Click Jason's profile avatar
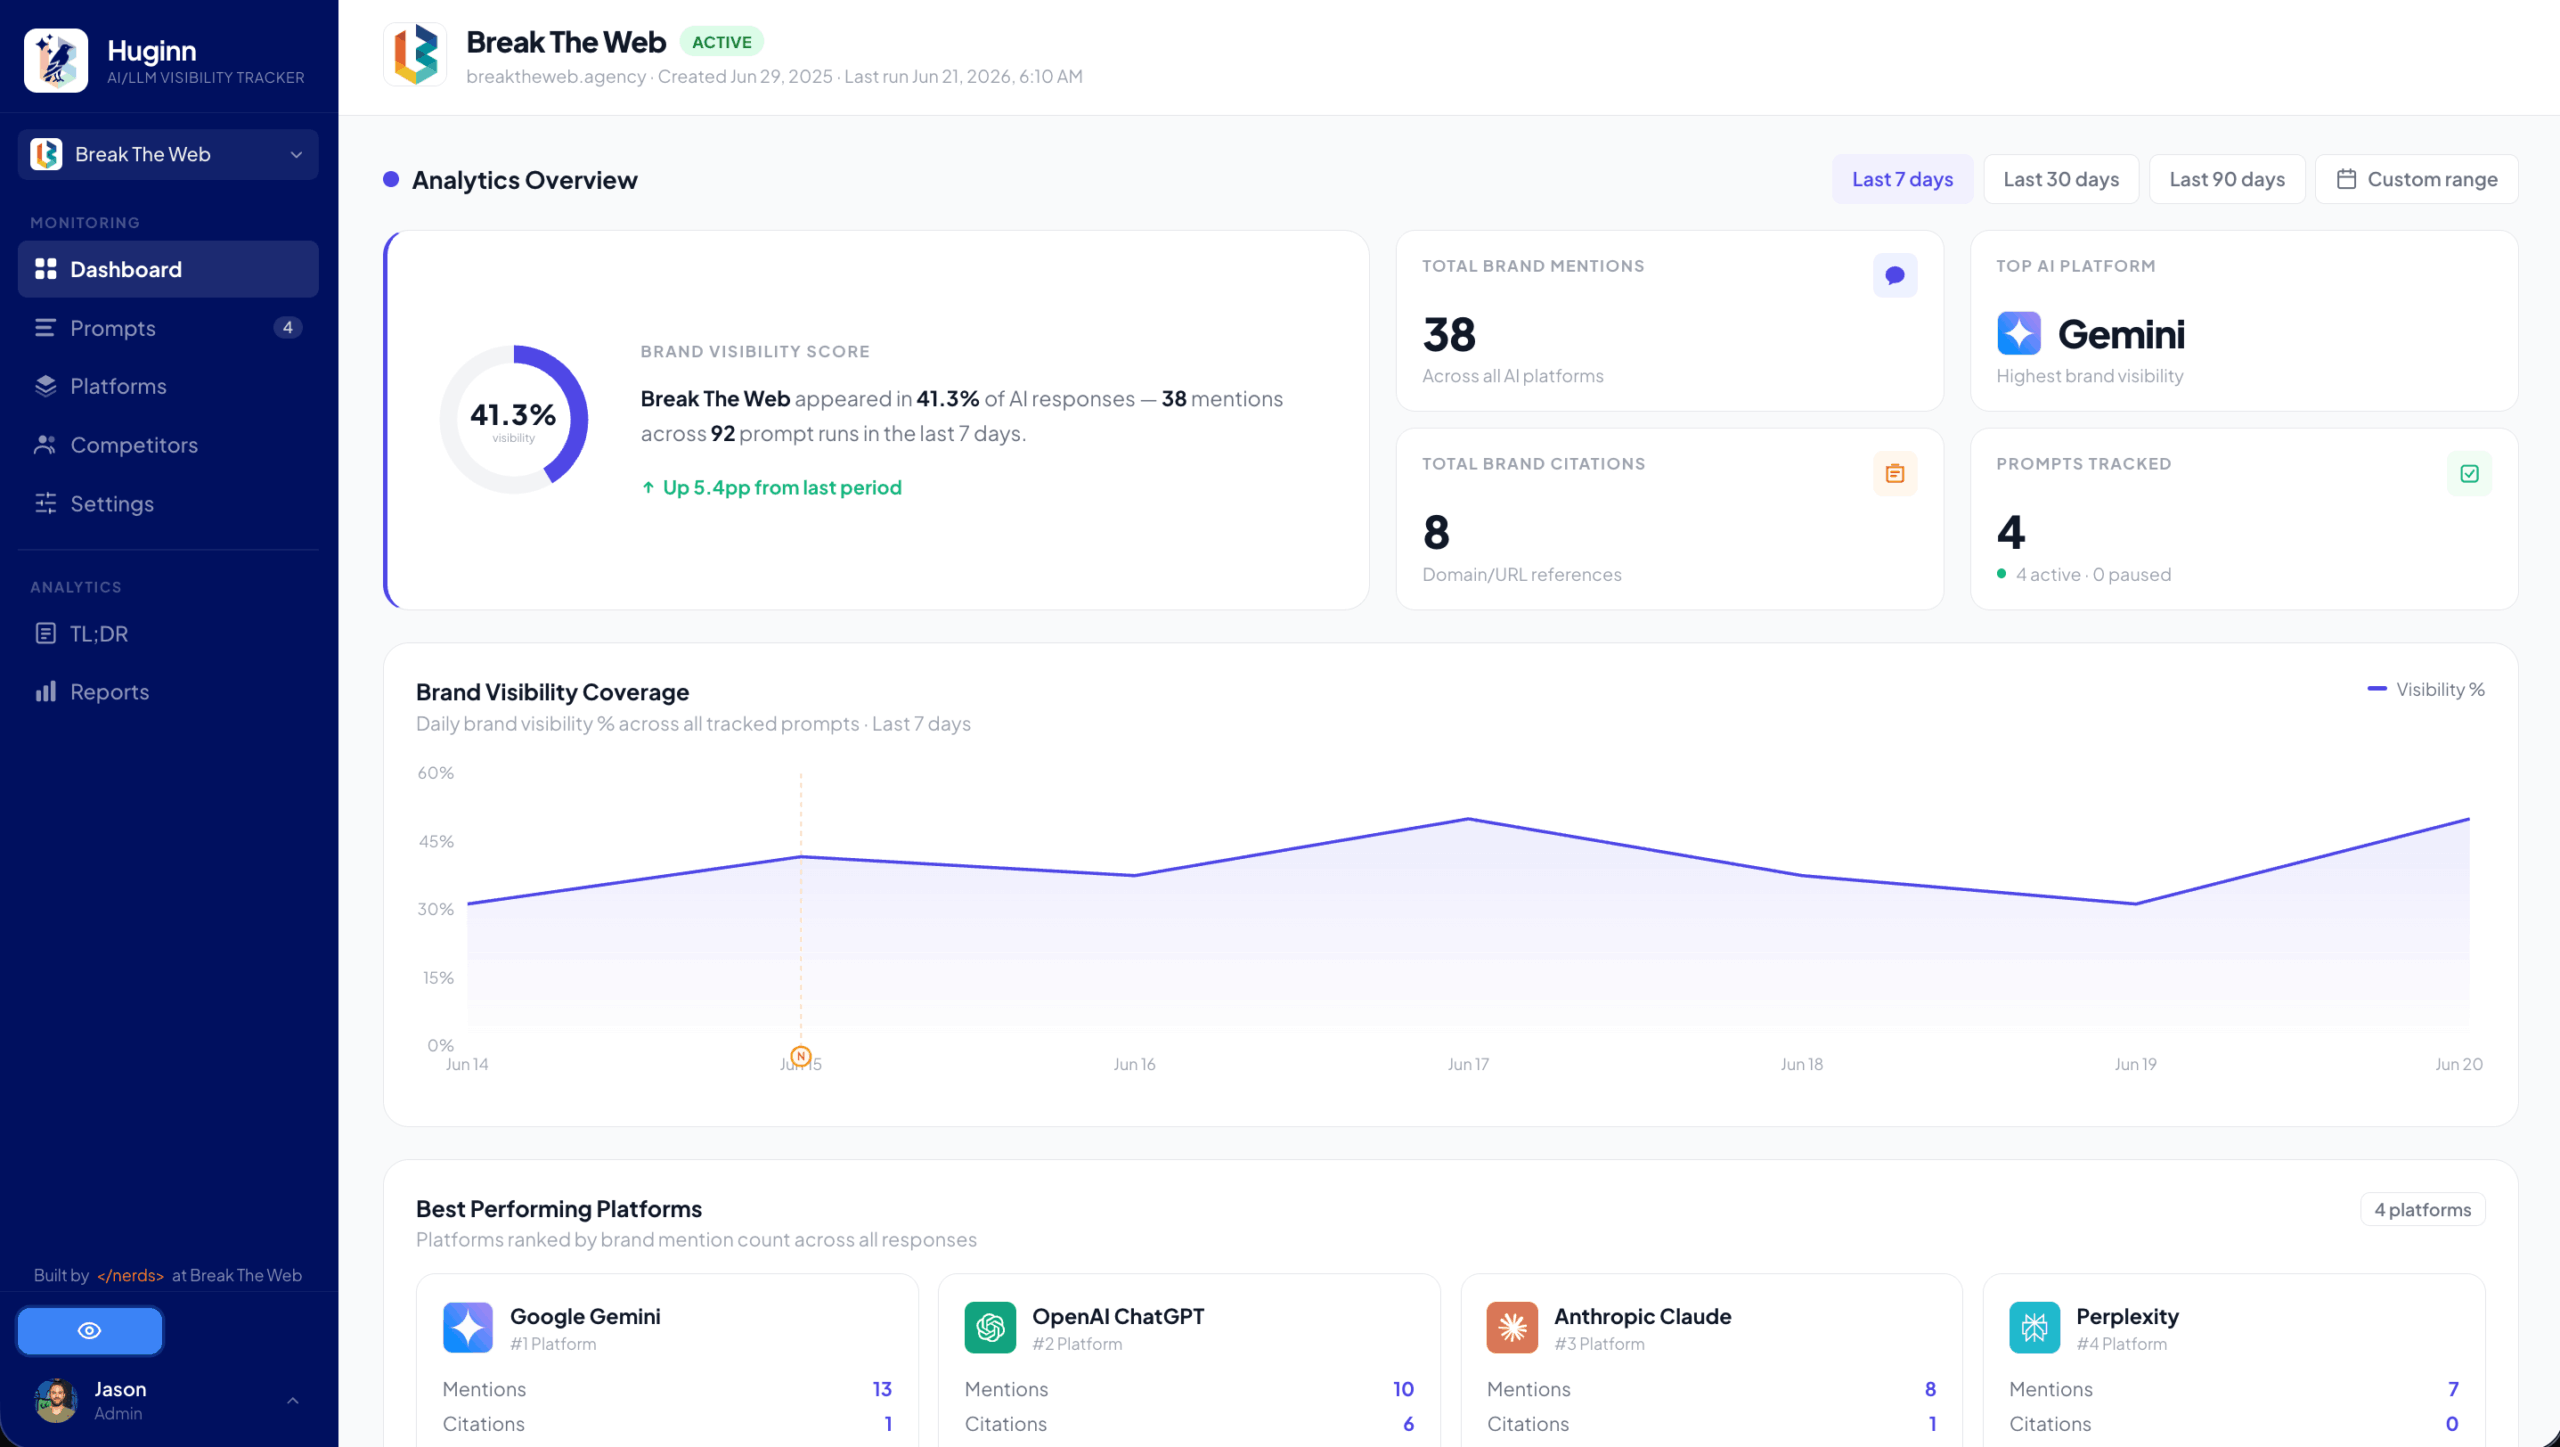2560x1447 pixels. coord(56,1400)
